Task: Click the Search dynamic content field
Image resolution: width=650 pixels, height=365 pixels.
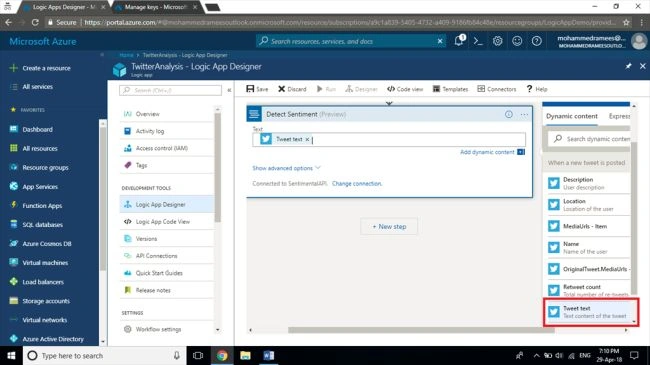Action: (x=590, y=139)
